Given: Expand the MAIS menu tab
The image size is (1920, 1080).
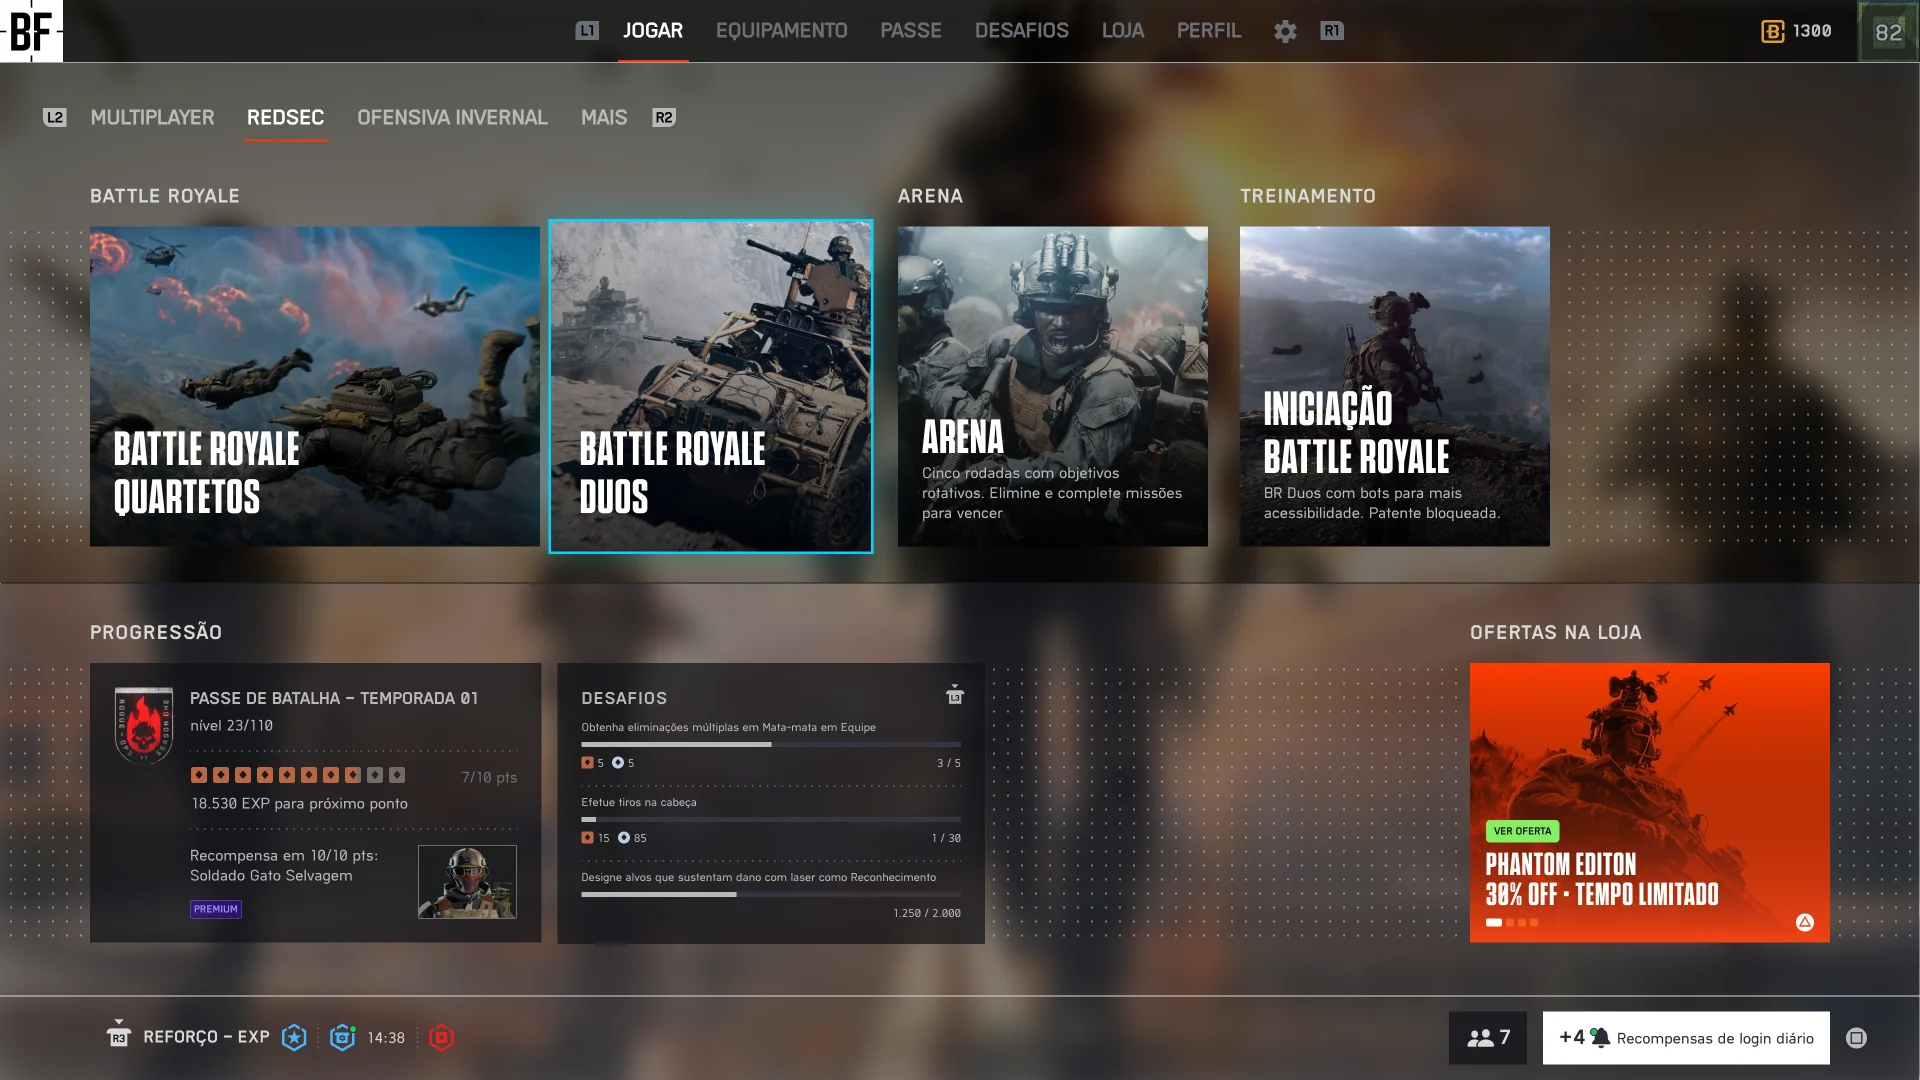Looking at the screenshot, I should 604,118.
